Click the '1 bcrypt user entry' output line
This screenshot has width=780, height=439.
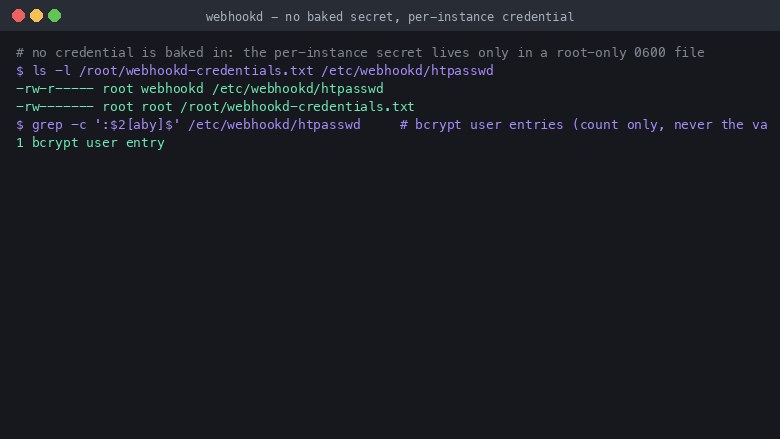90,143
